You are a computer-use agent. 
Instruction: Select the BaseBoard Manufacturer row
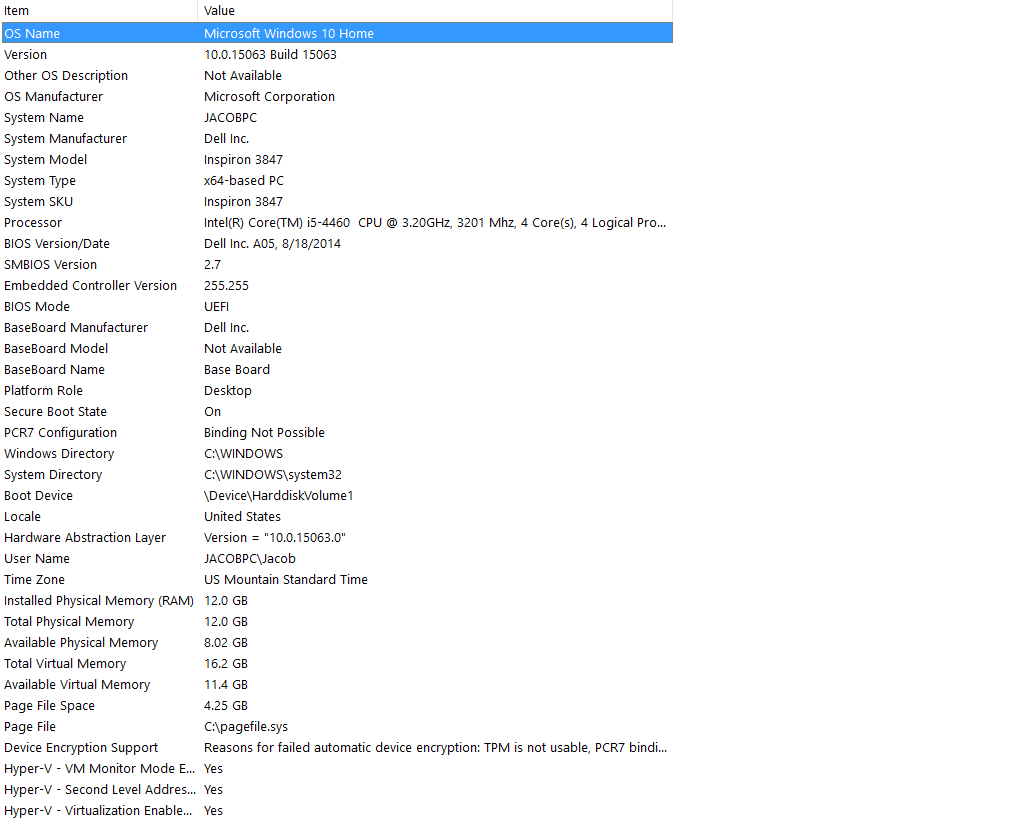[x=337, y=328]
